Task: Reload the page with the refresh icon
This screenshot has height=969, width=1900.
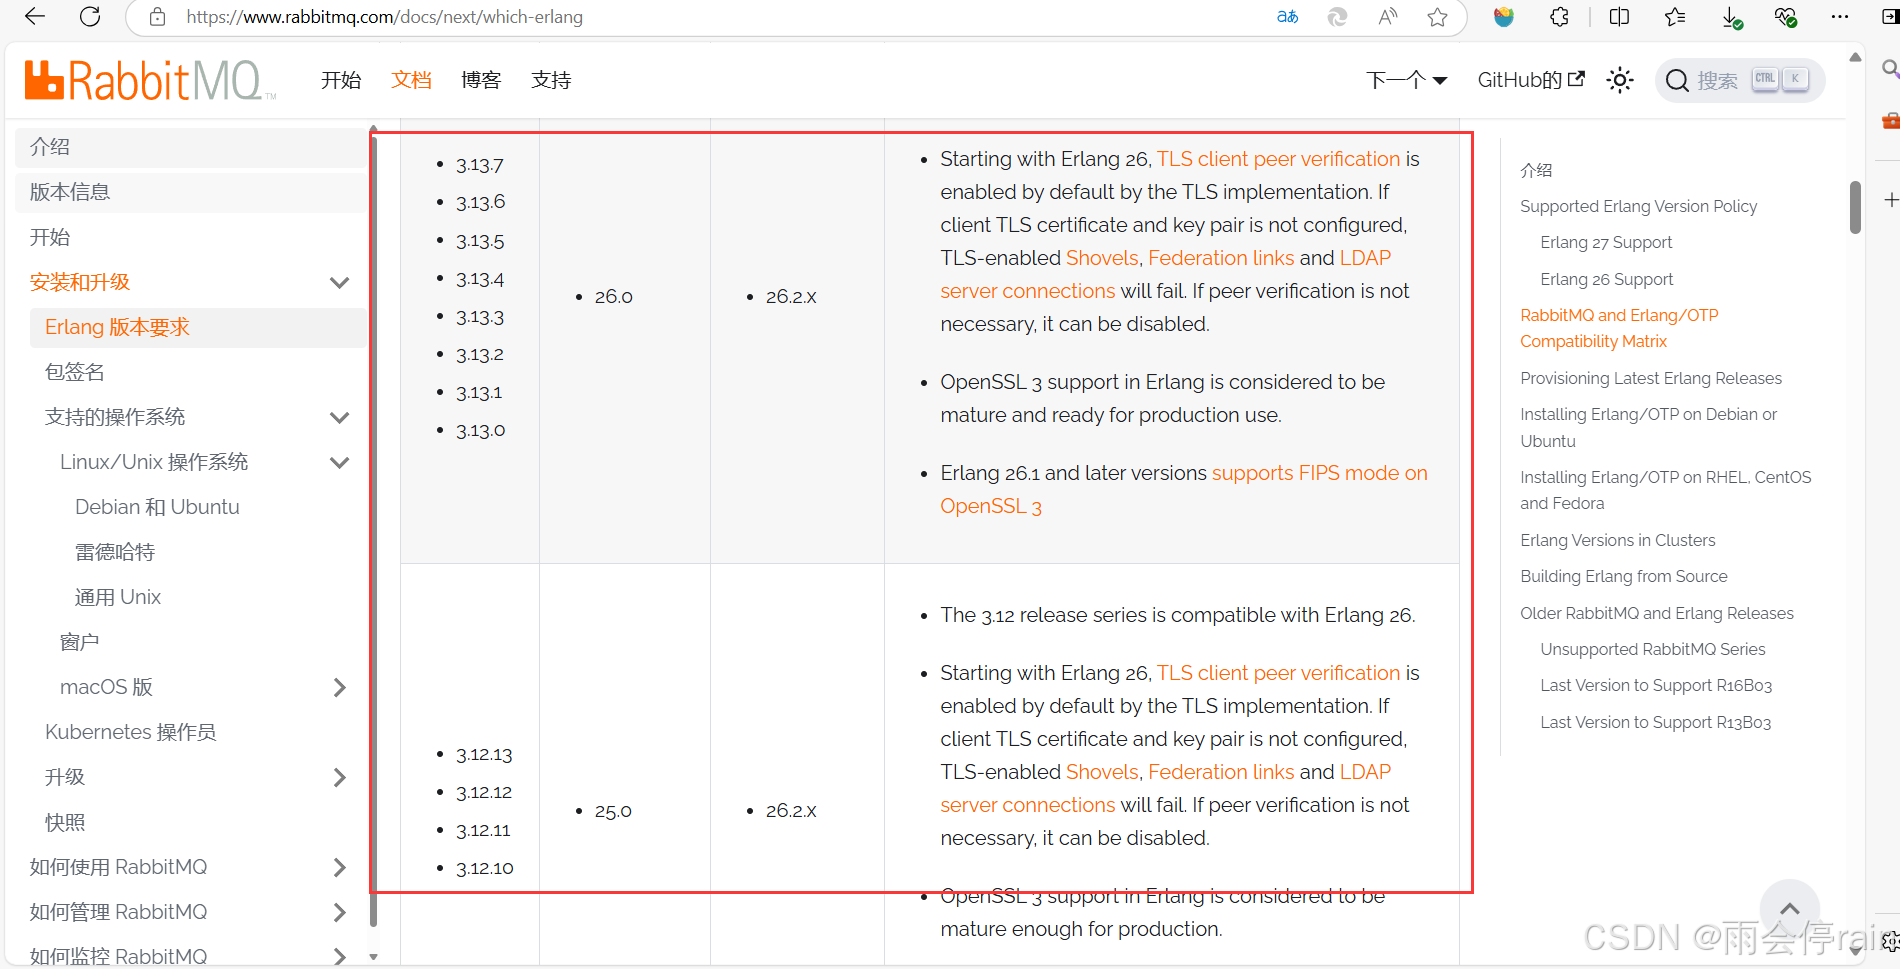Action: pos(90,17)
